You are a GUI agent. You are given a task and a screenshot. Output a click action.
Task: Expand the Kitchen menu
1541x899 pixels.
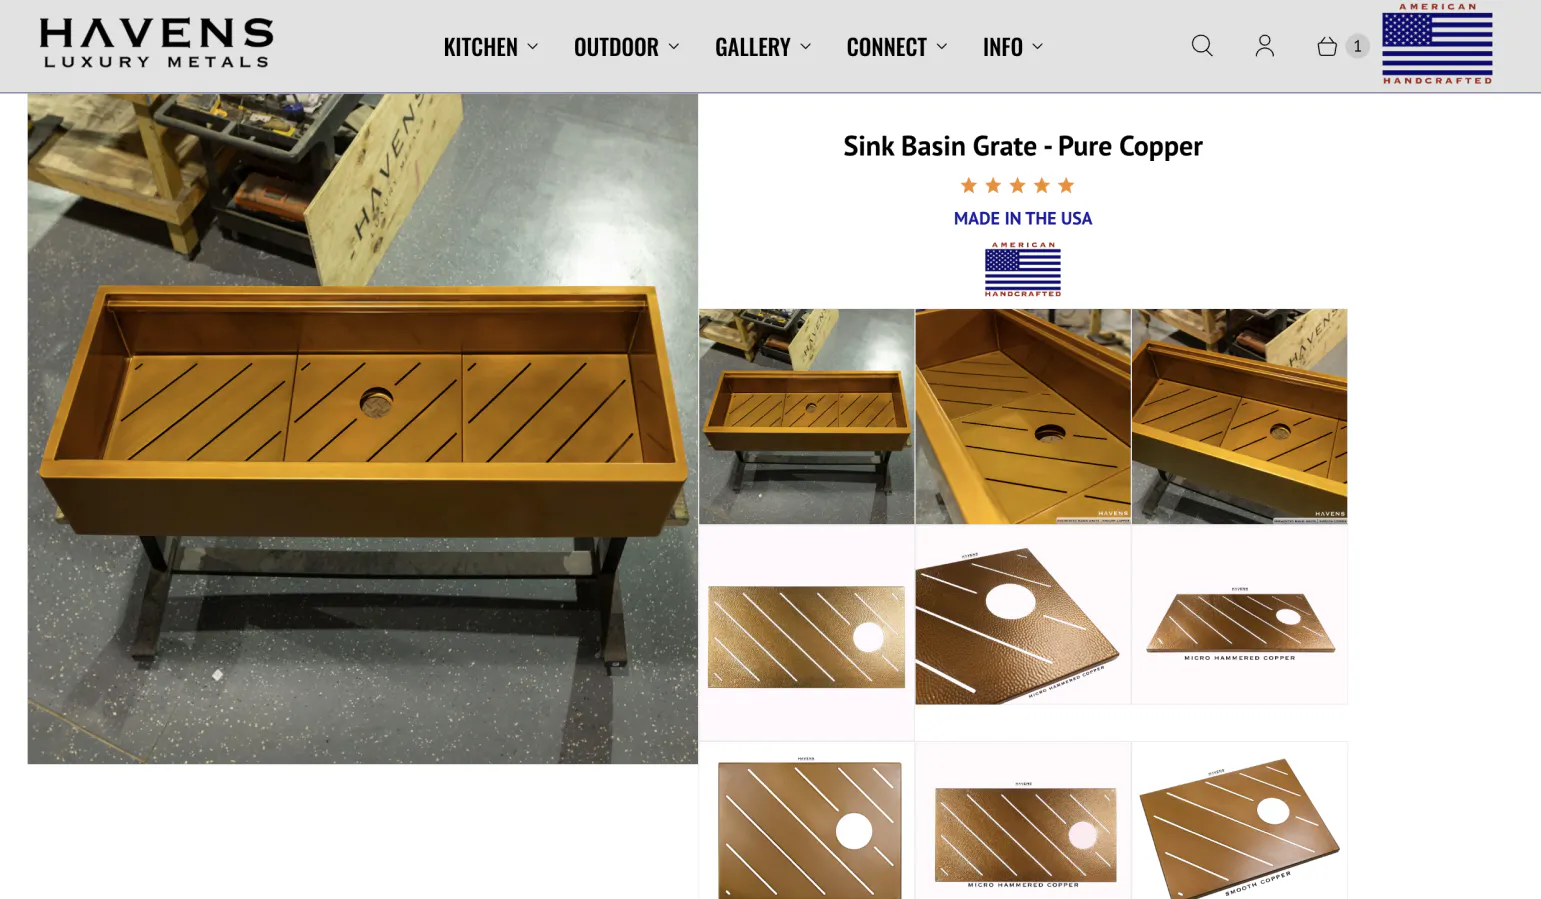491,47
